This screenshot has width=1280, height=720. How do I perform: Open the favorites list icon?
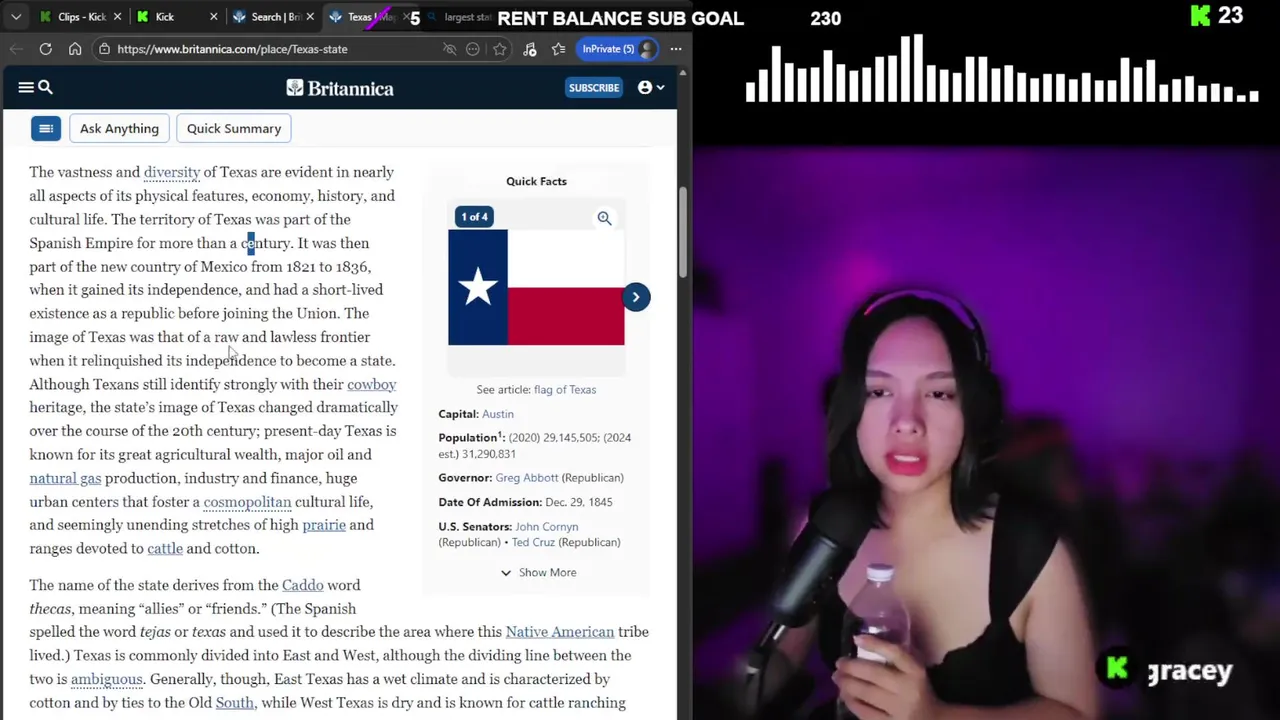pyautogui.click(x=559, y=49)
